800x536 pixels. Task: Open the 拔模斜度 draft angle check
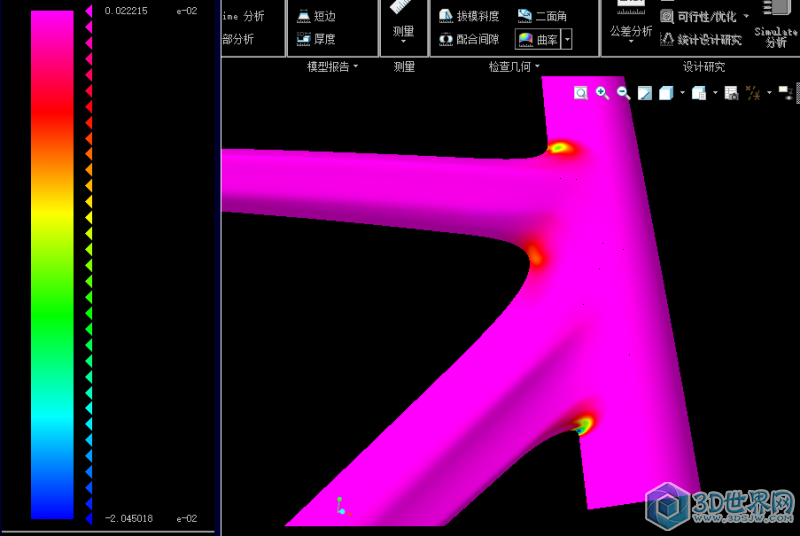[469, 16]
